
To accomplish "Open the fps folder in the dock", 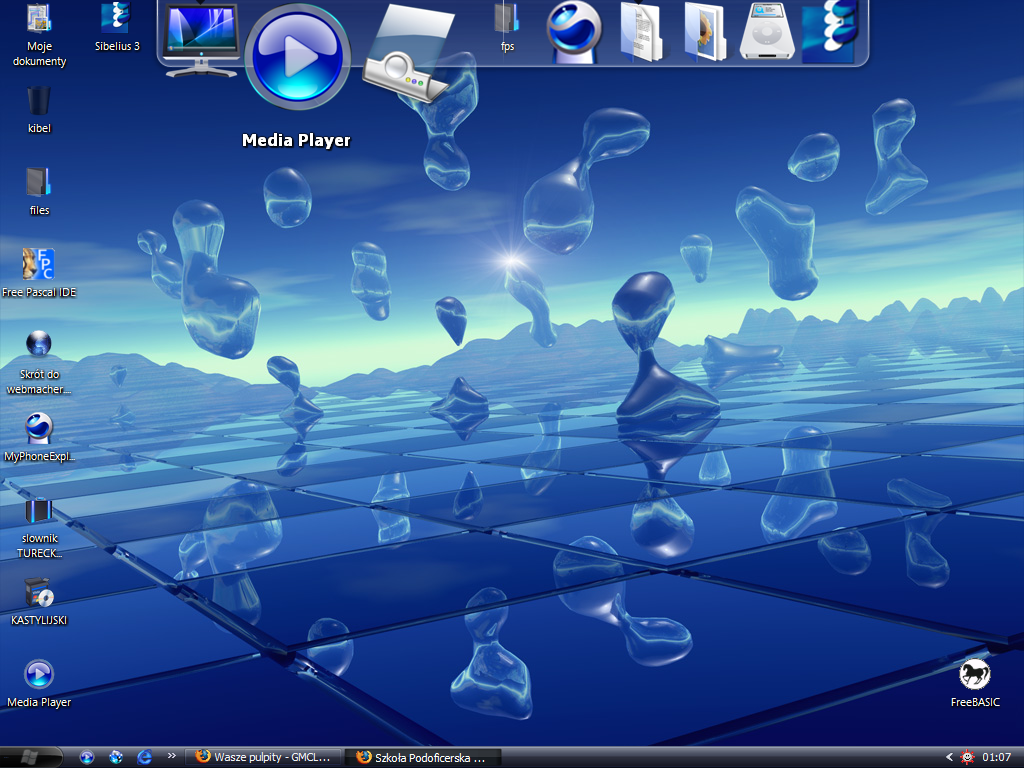I will click(507, 26).
